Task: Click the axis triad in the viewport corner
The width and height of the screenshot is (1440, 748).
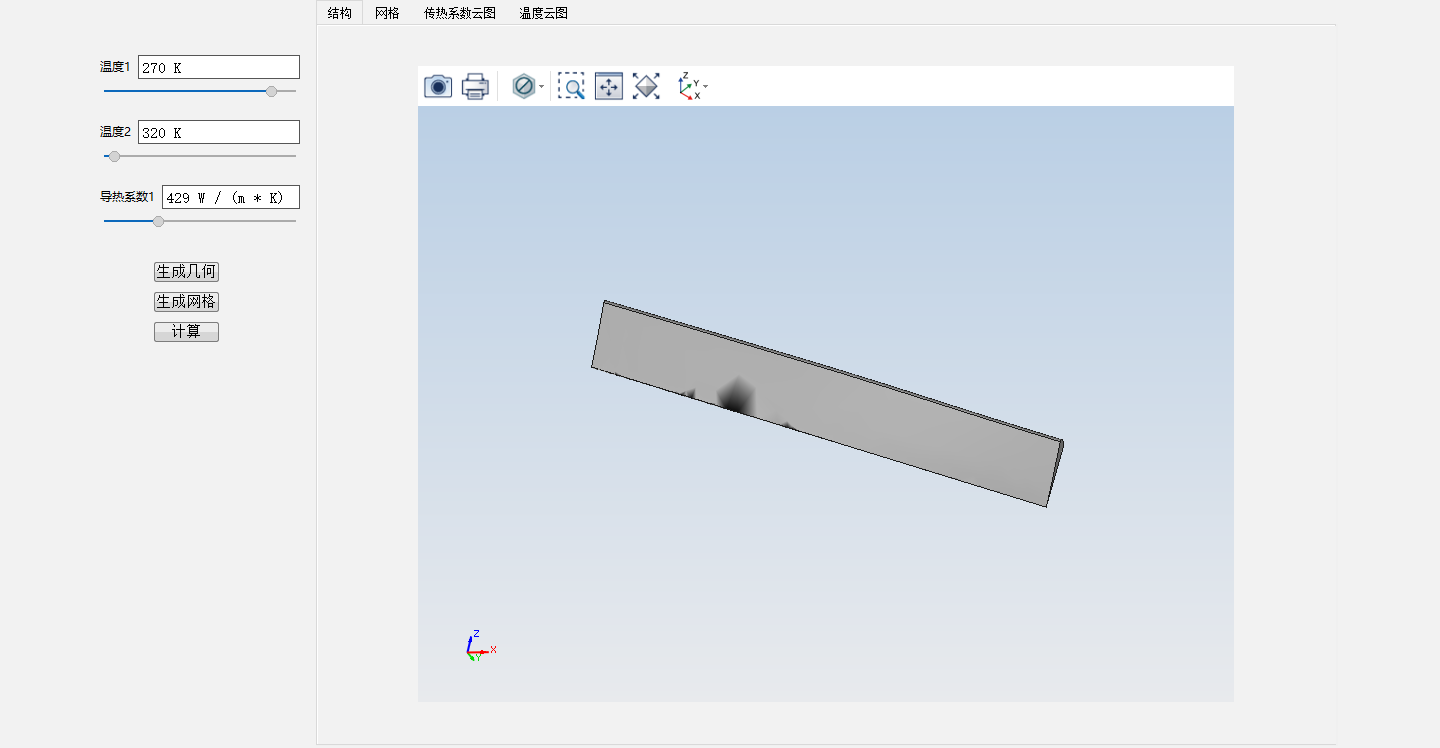Action: [479, 647]
